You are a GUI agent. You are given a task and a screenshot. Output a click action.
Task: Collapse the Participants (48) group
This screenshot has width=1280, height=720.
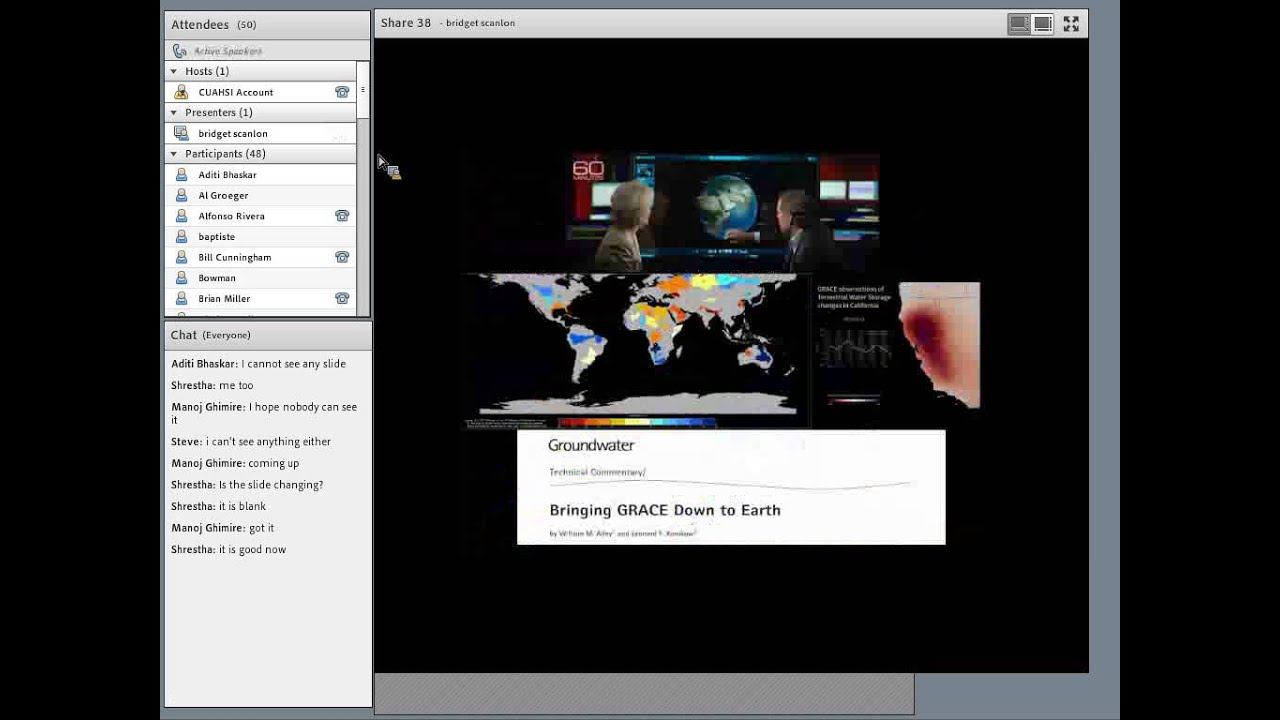[174, 154]
